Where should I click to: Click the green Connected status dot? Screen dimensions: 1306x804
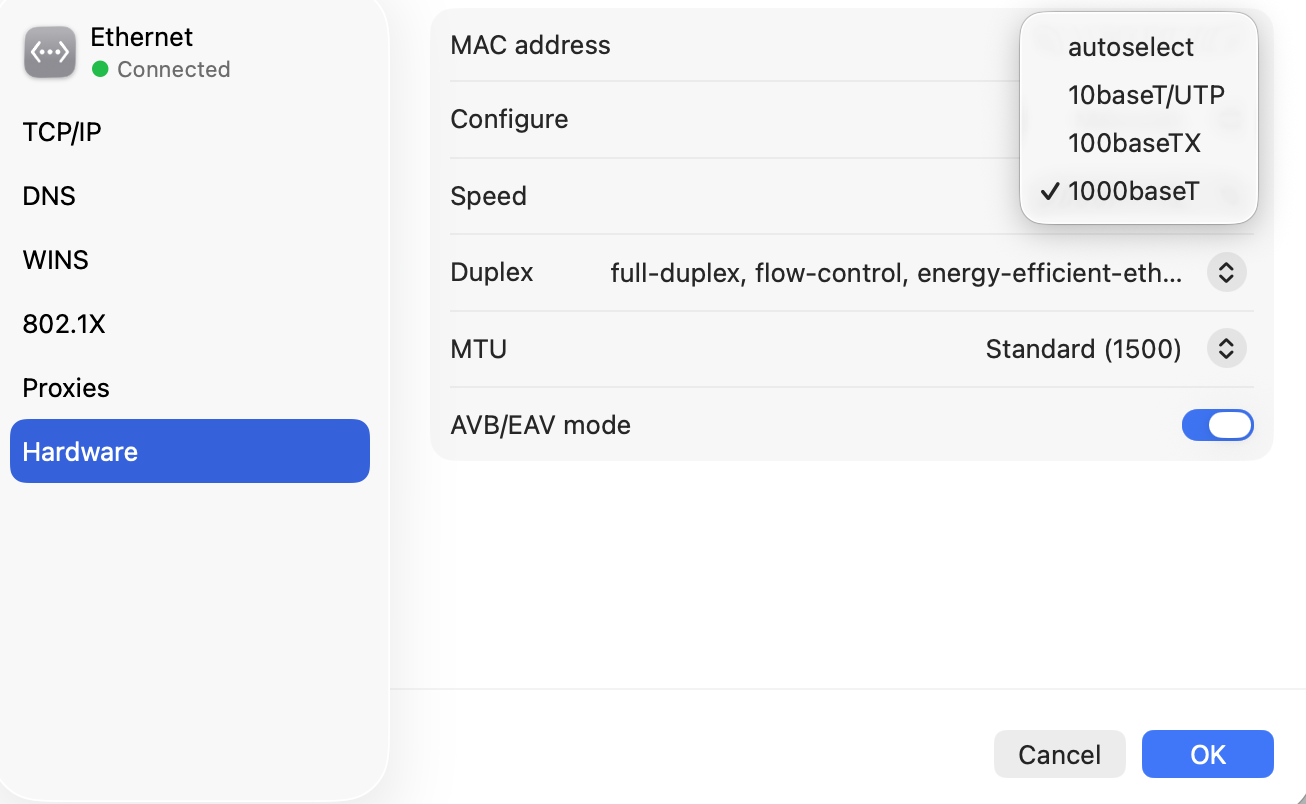pos(100,69)
